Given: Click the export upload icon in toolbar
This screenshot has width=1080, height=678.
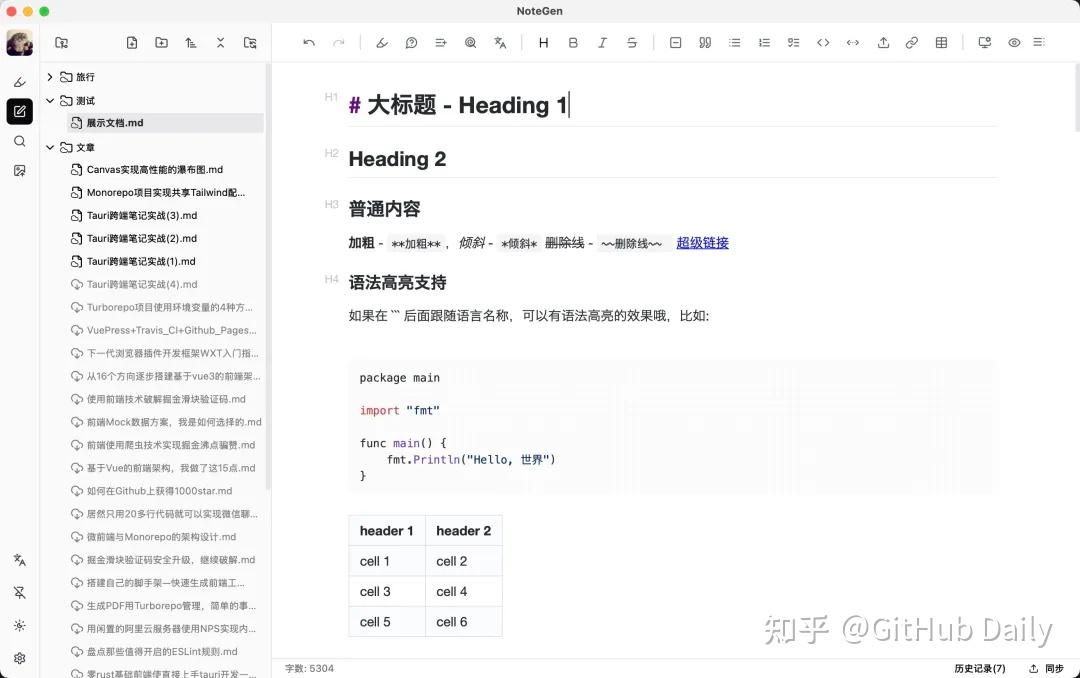Looking at the screenshot, I should (883, 43).
